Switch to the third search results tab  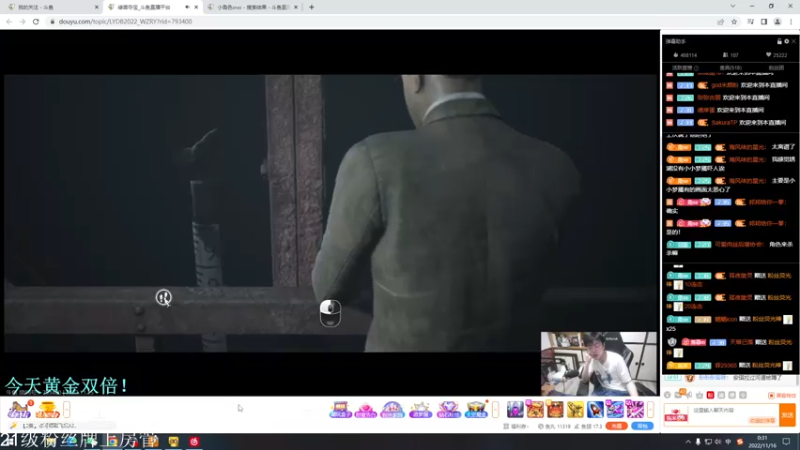point(253,7)
